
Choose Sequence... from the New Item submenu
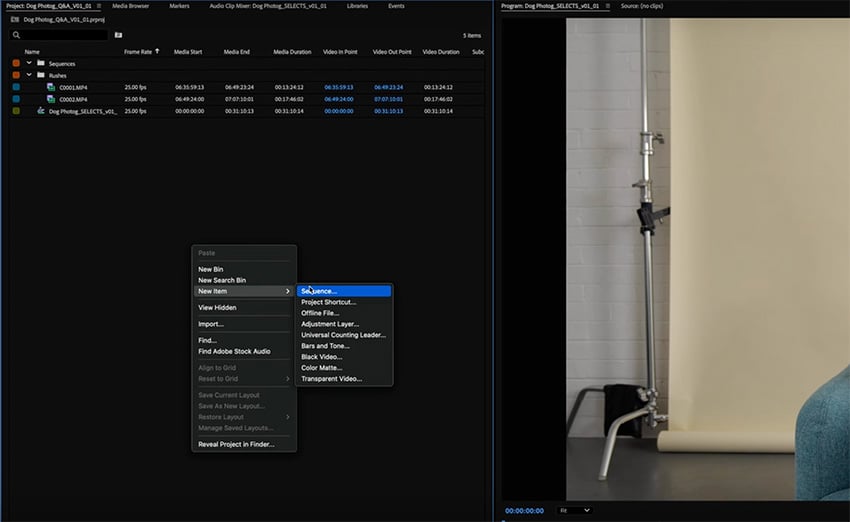point(344,291)
